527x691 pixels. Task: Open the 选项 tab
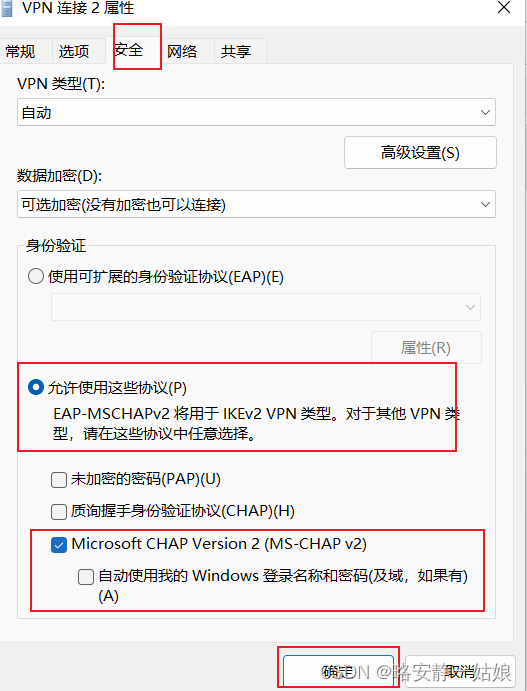point(74,51)
